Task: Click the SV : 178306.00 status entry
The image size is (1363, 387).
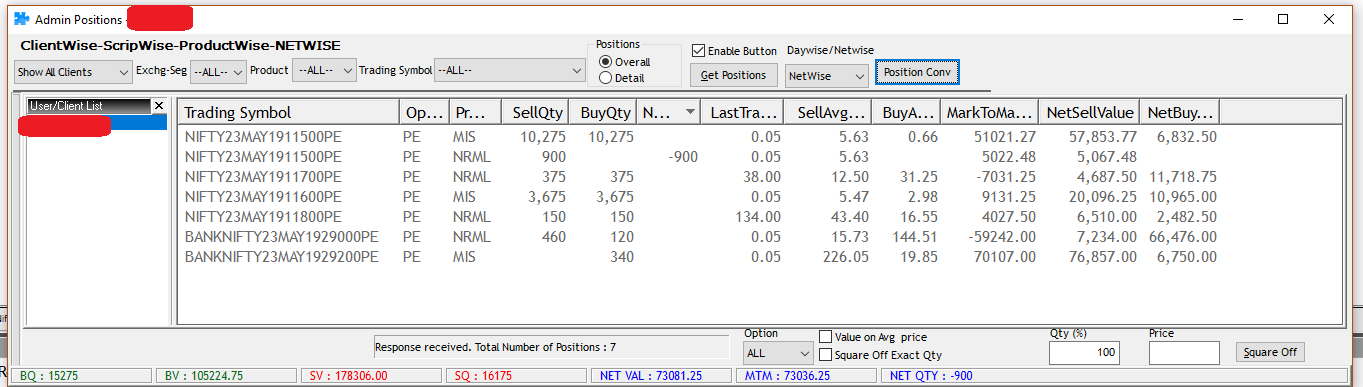Action: coord(372,376)
